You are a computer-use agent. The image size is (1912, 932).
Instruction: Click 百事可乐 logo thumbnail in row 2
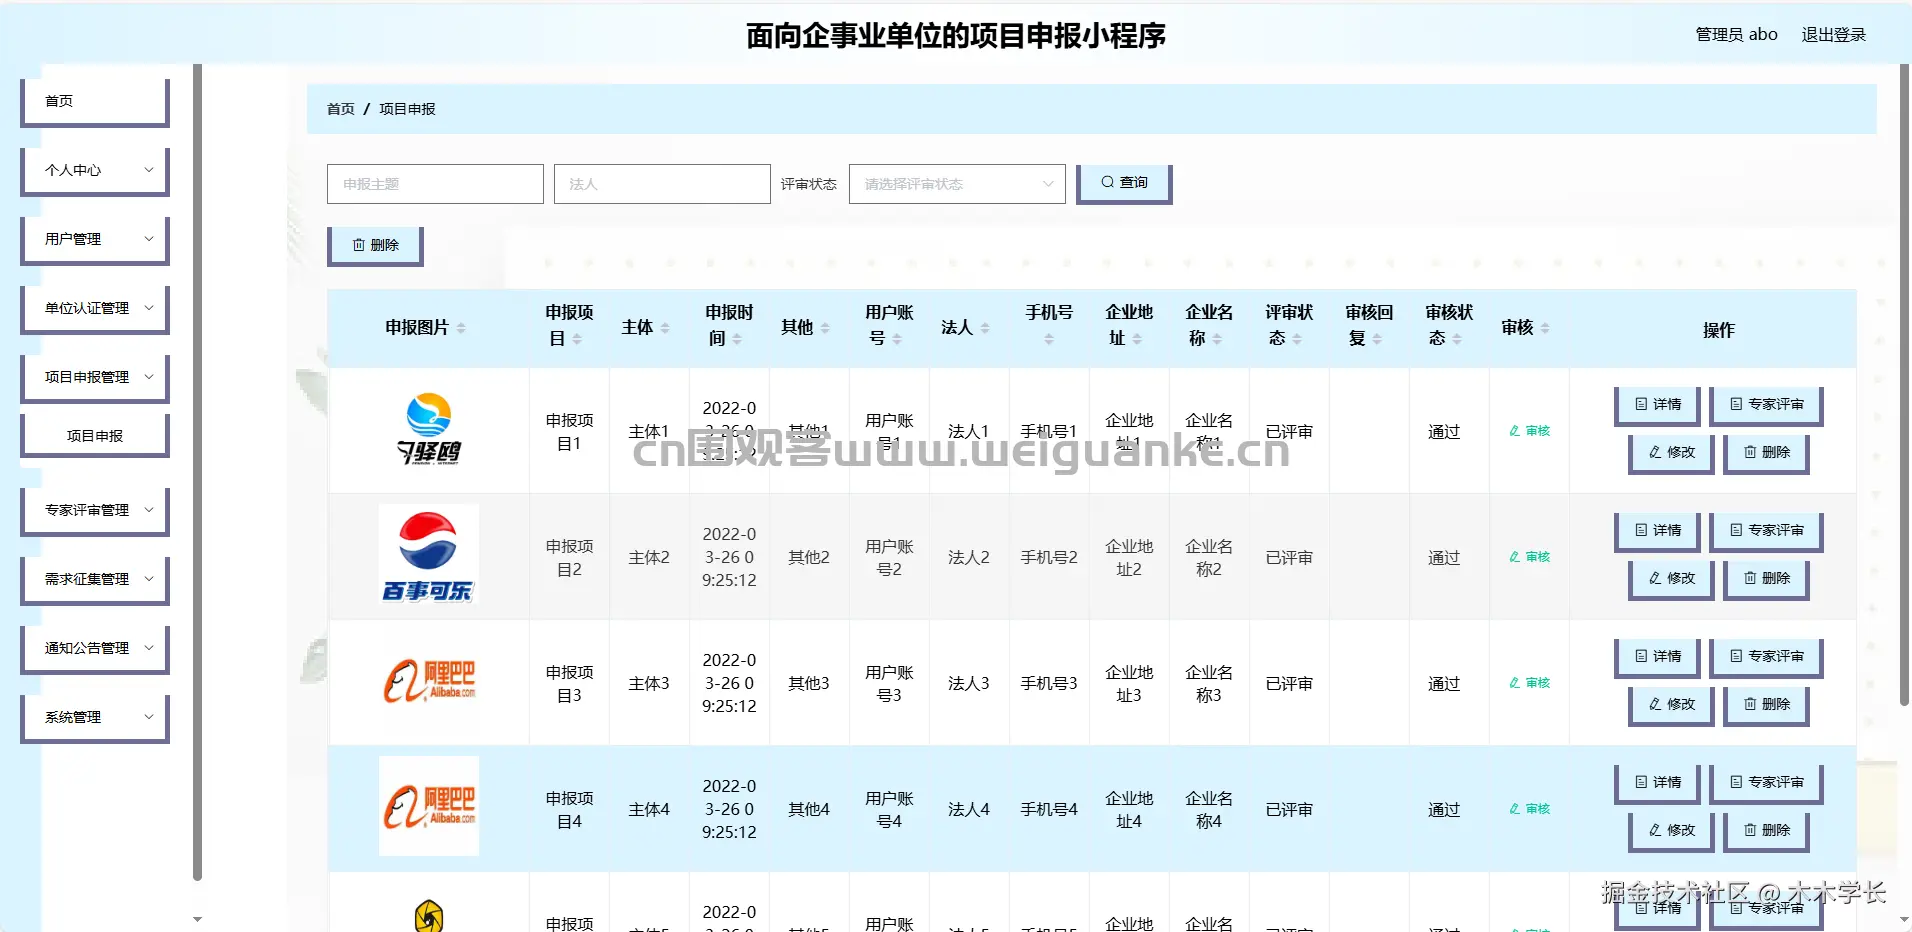[x=429, y=555]
